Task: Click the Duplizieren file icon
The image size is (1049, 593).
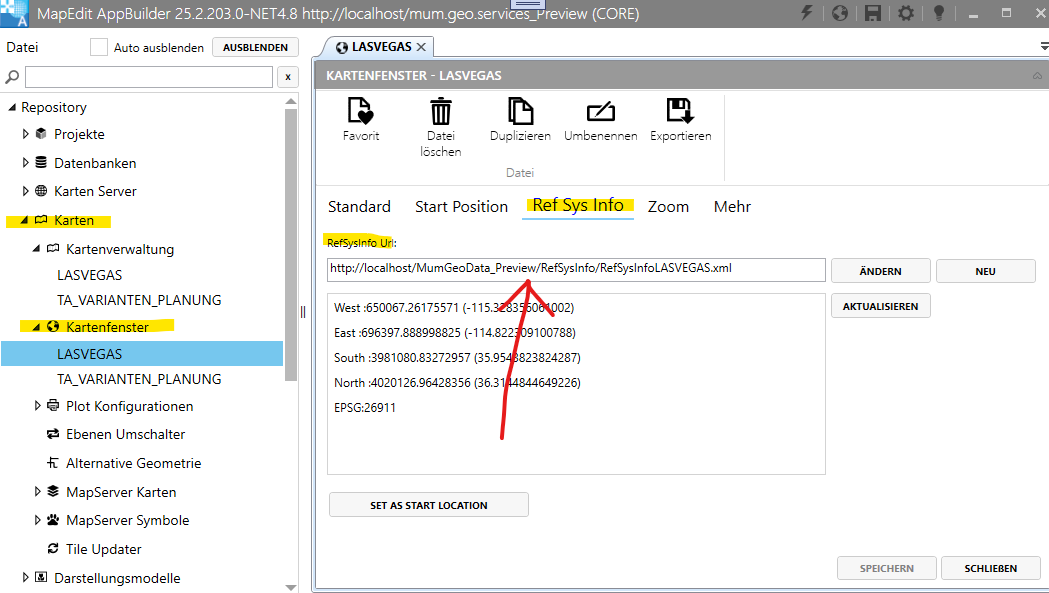Action: [x=520, y=111]
